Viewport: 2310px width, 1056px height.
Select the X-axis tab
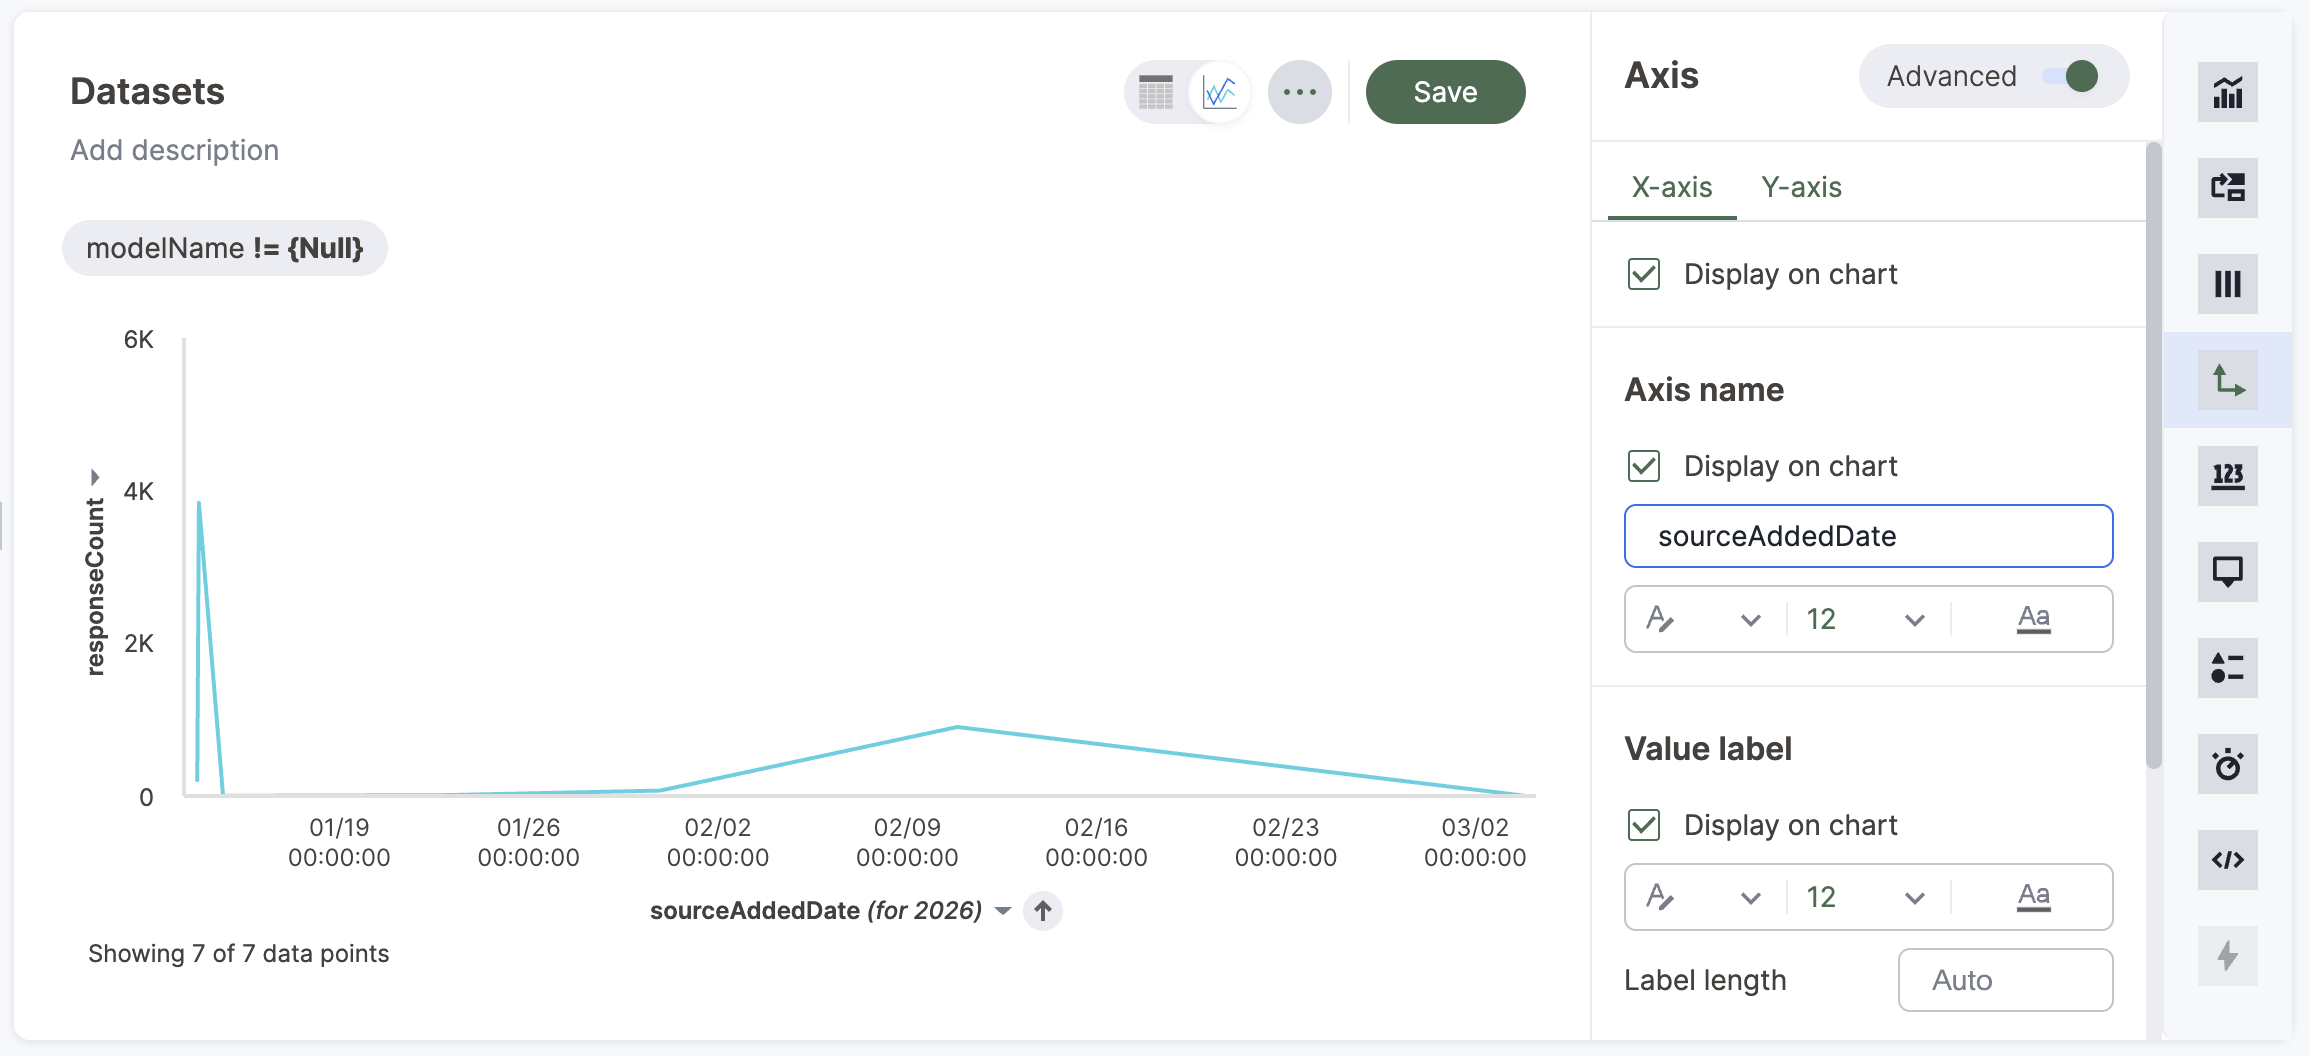[1672, 187]
